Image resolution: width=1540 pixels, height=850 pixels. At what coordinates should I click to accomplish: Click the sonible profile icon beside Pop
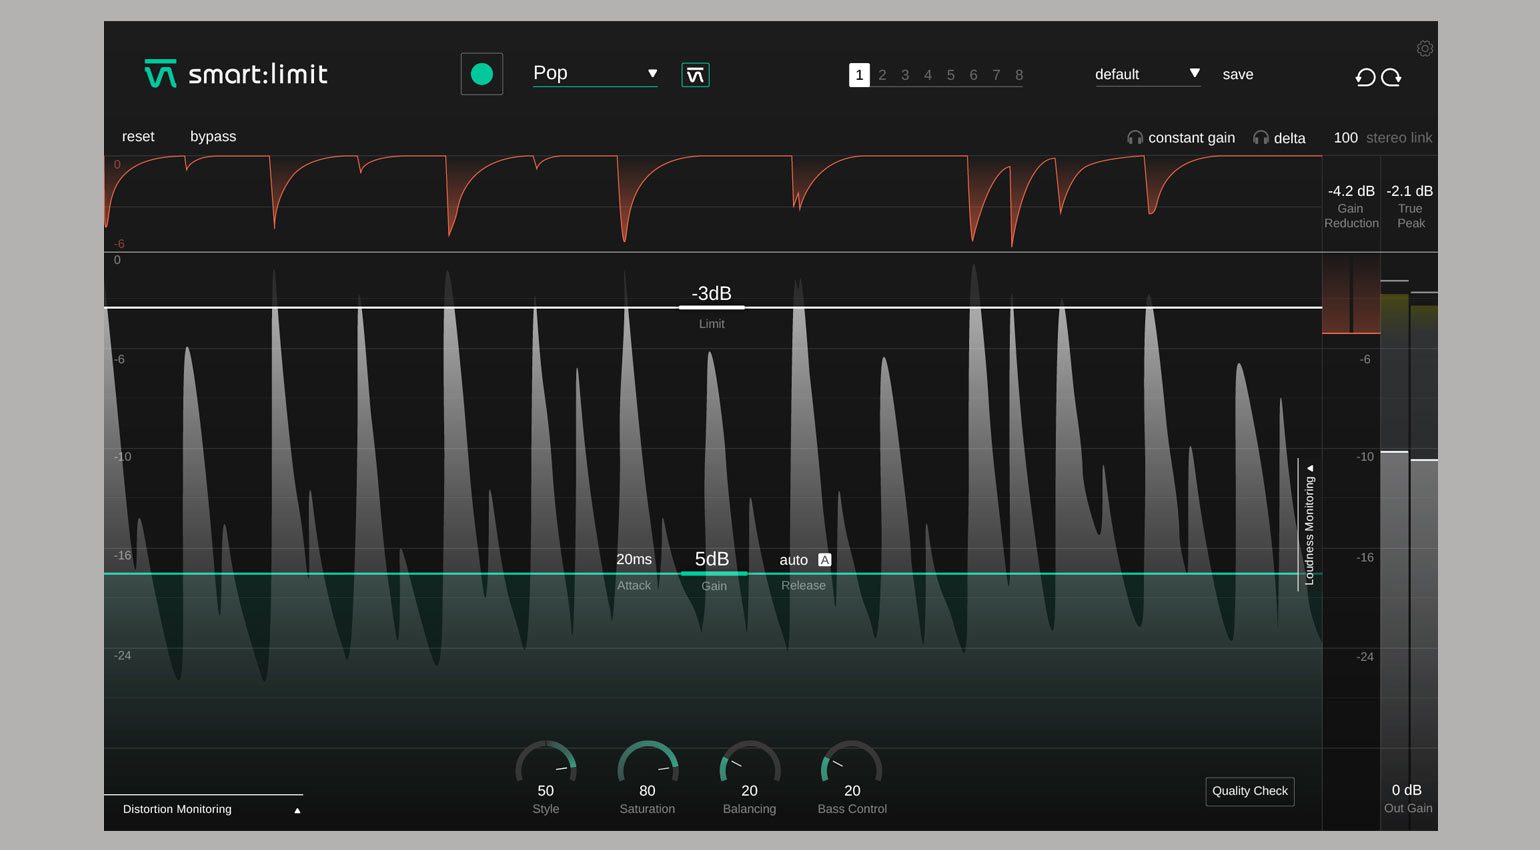(695, 75)
